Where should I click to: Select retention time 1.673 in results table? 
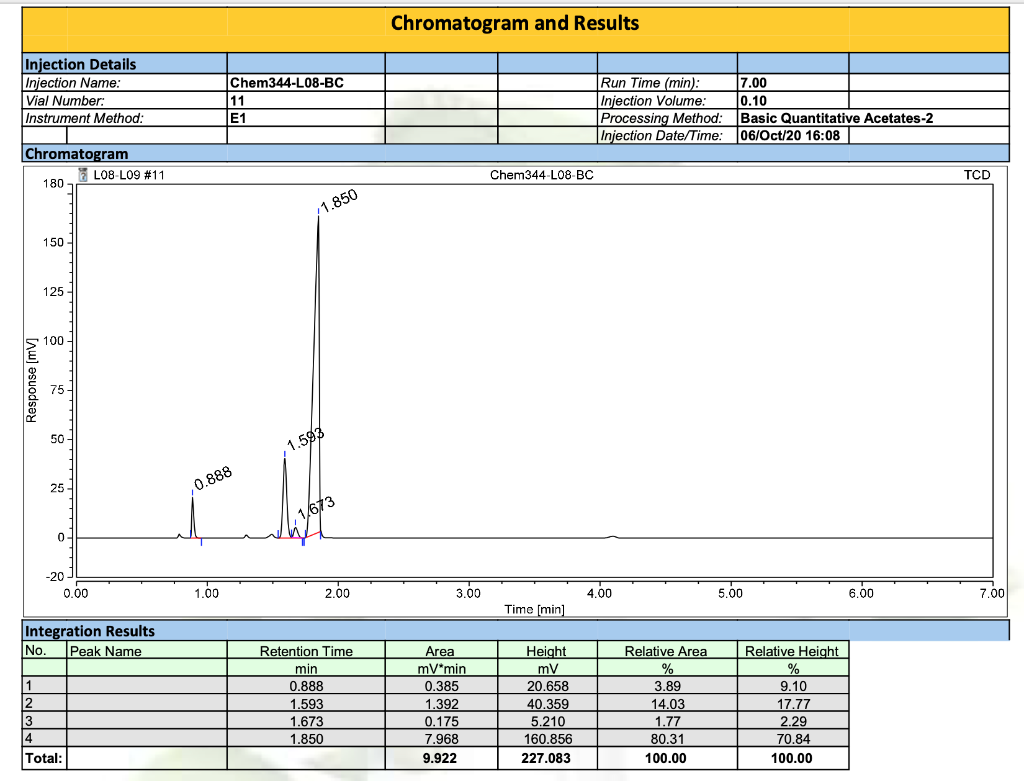coord(306,722)
